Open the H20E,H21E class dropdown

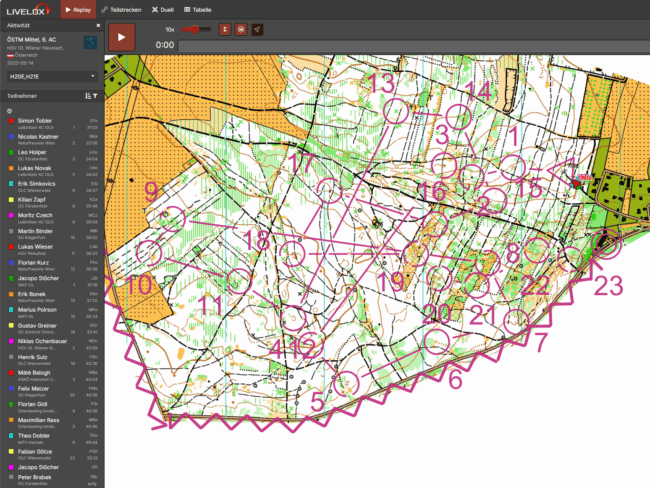coord(52,75)
